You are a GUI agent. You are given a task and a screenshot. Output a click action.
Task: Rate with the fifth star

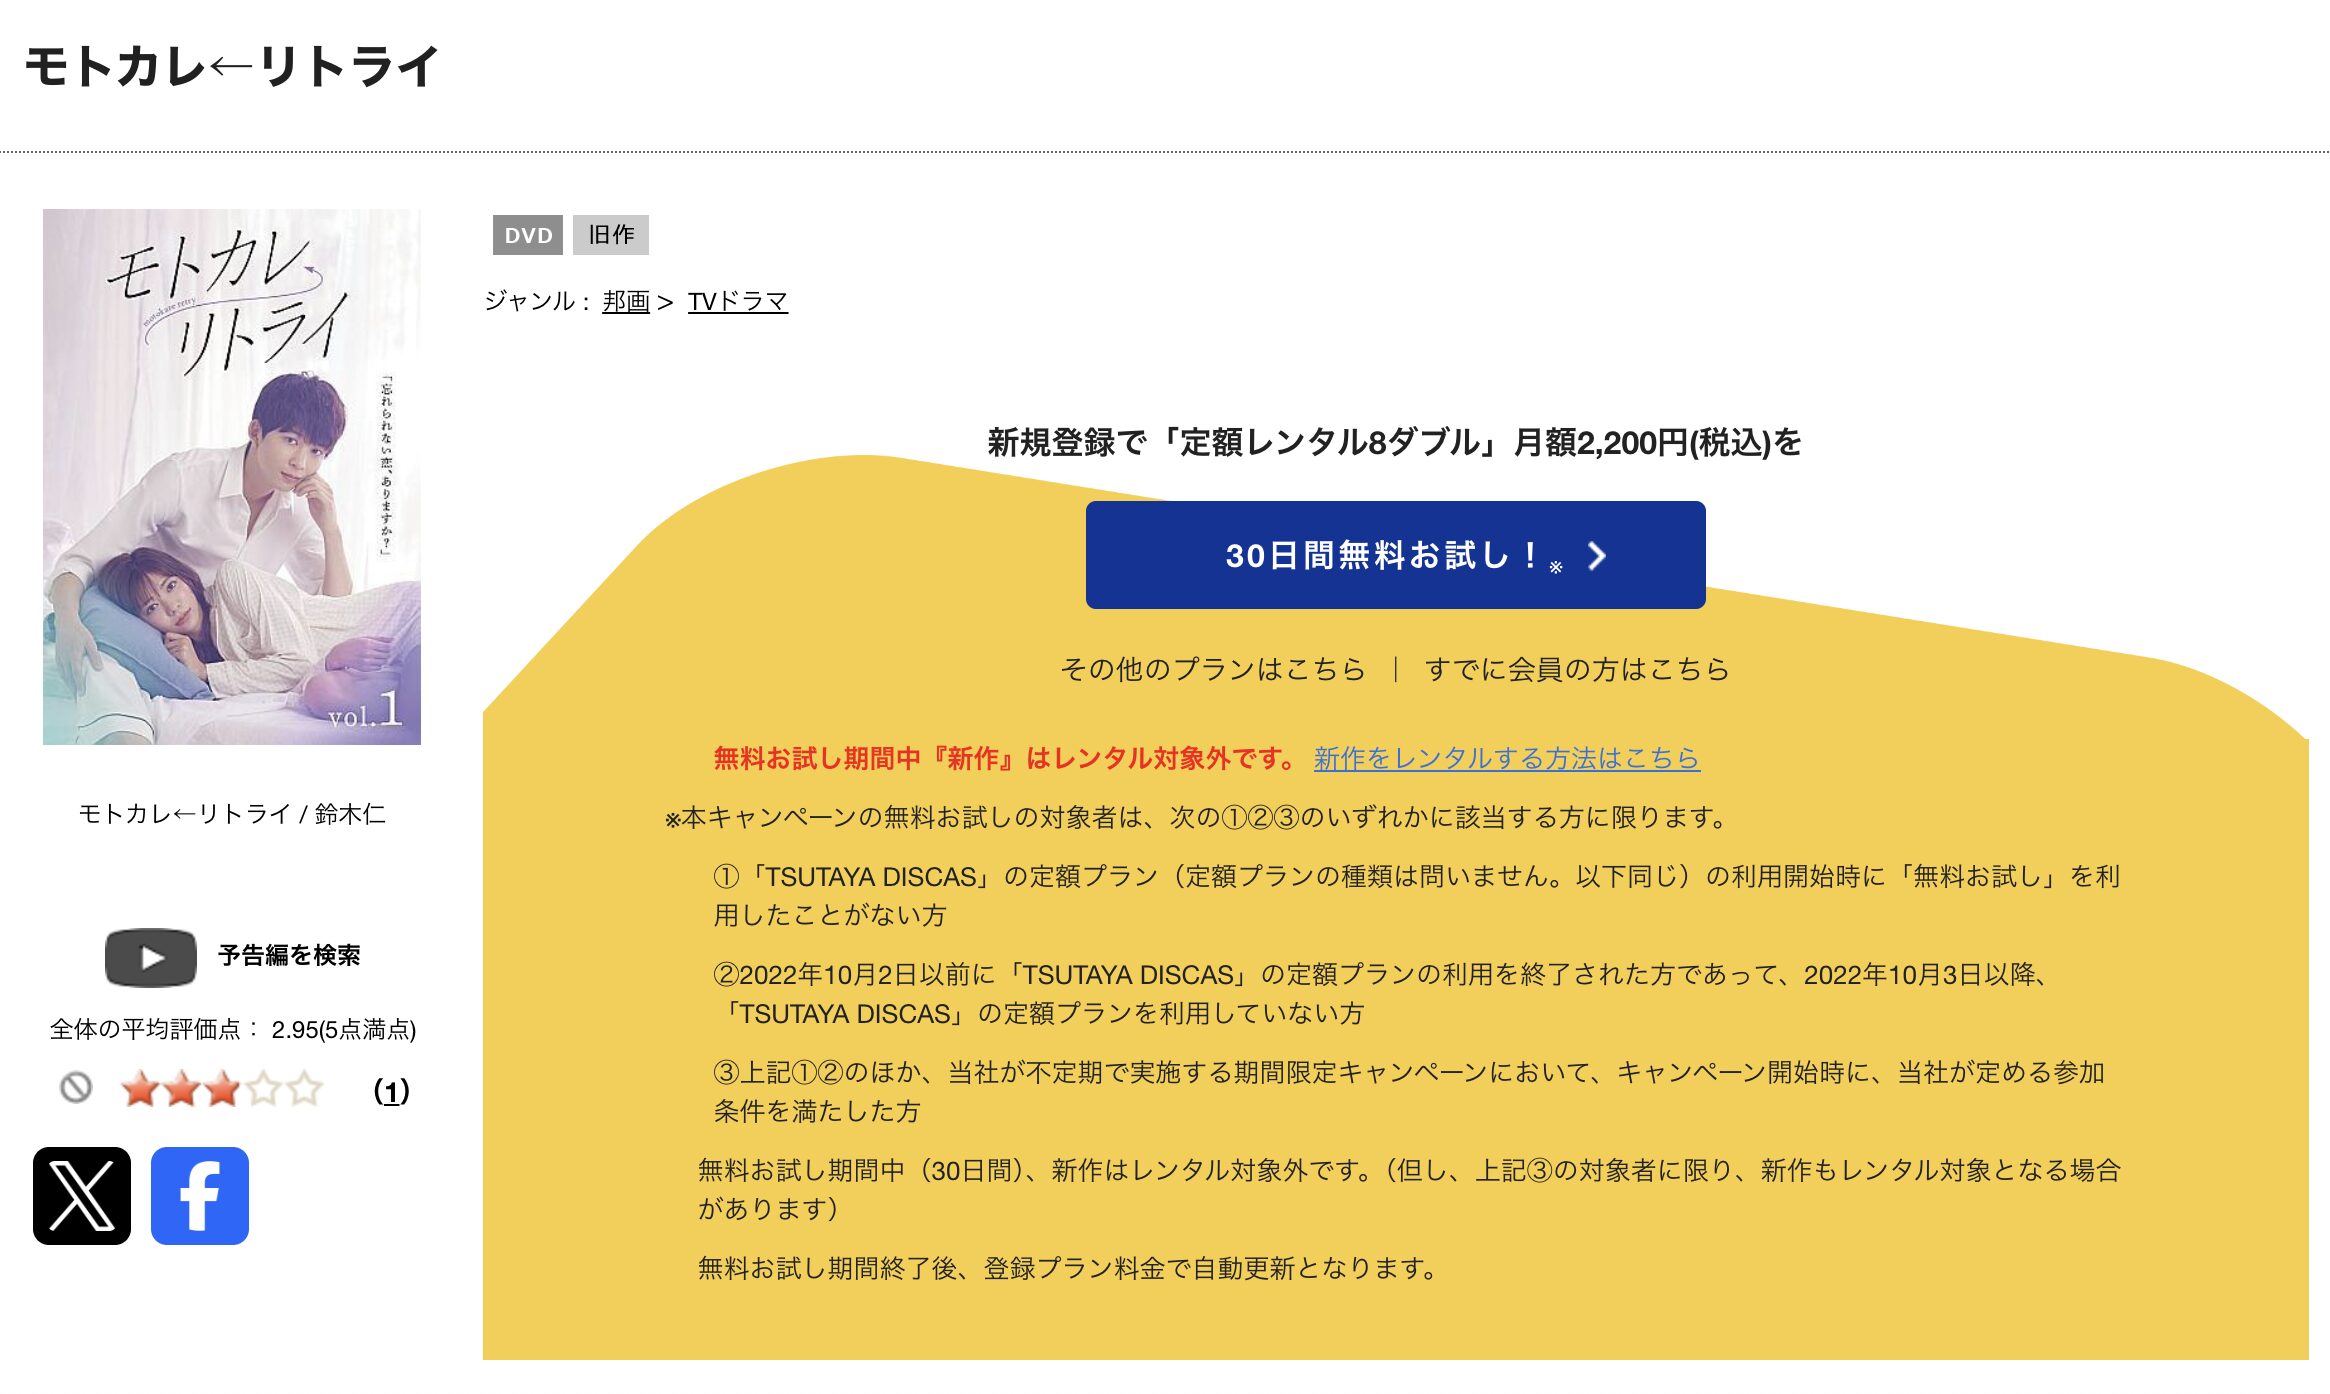pyautogui.click(x=304, y=1089)
